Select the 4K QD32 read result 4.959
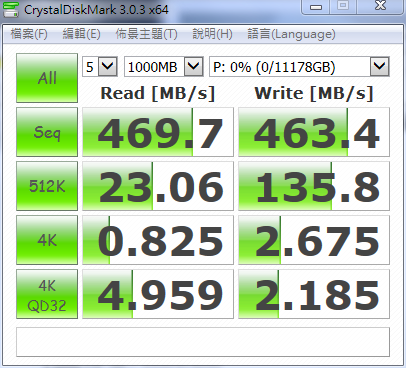 coord(158,294)
